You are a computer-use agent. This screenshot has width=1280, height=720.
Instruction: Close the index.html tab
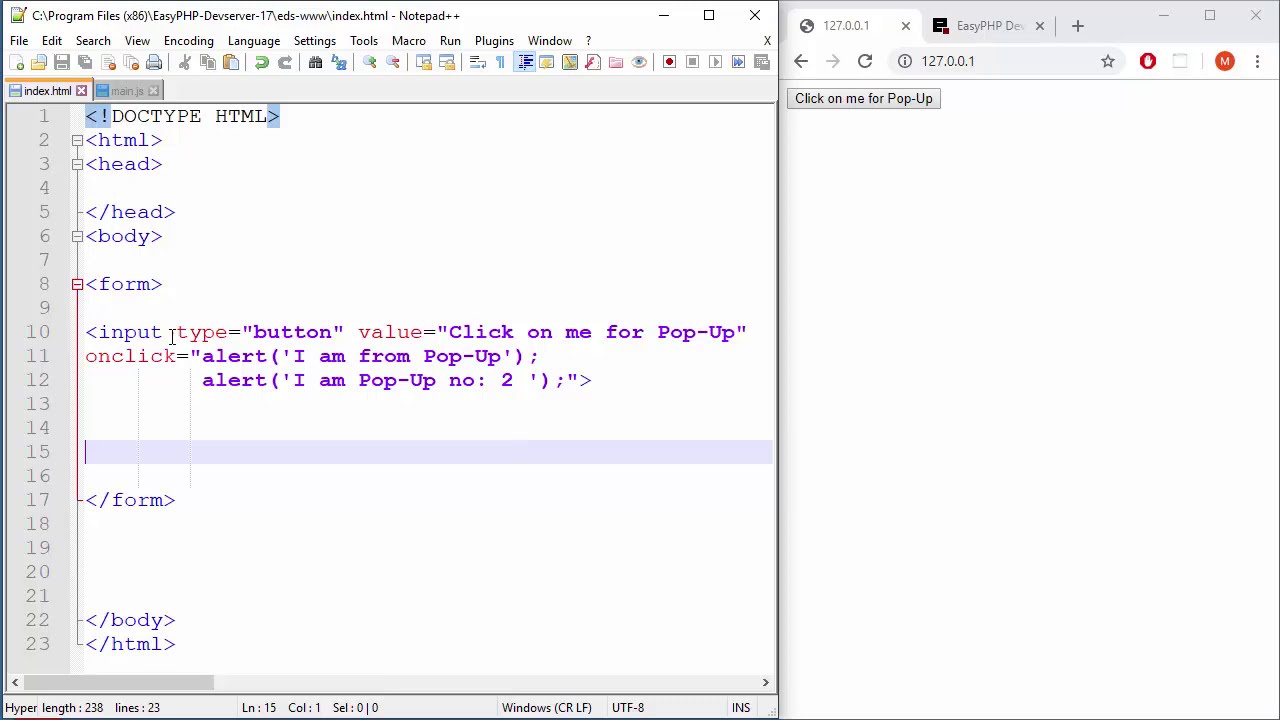[x=81, y=91]
